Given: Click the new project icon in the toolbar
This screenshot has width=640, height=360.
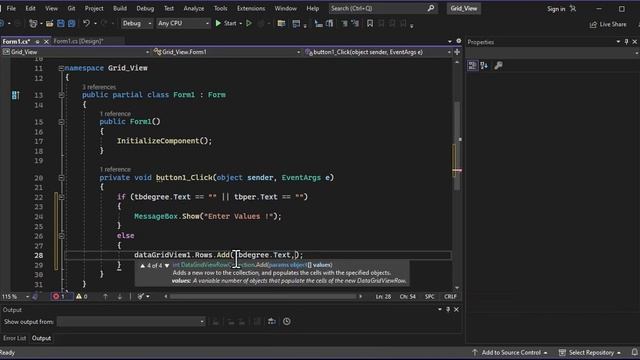Looking at the screenshot, I should coord(33,24).
